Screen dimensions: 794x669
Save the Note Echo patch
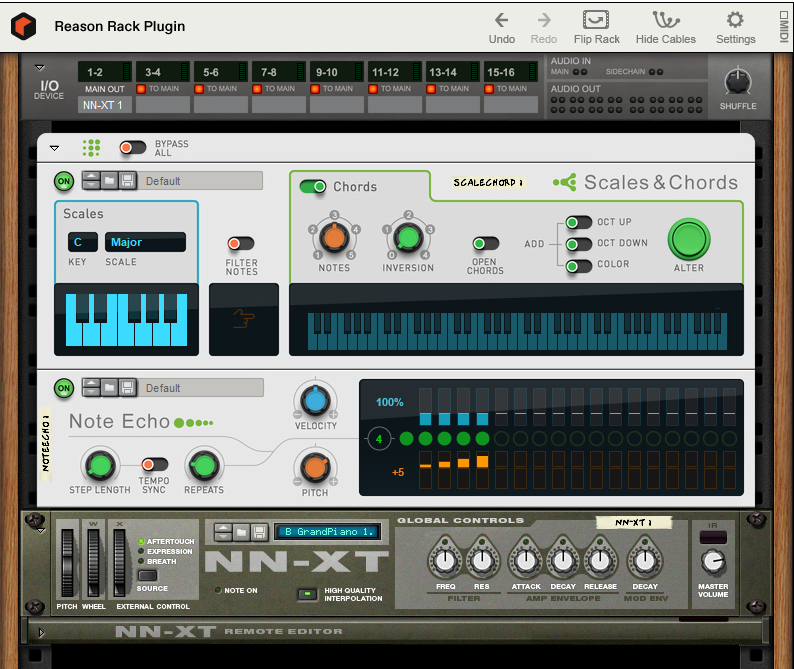click(x=127, y=388)
